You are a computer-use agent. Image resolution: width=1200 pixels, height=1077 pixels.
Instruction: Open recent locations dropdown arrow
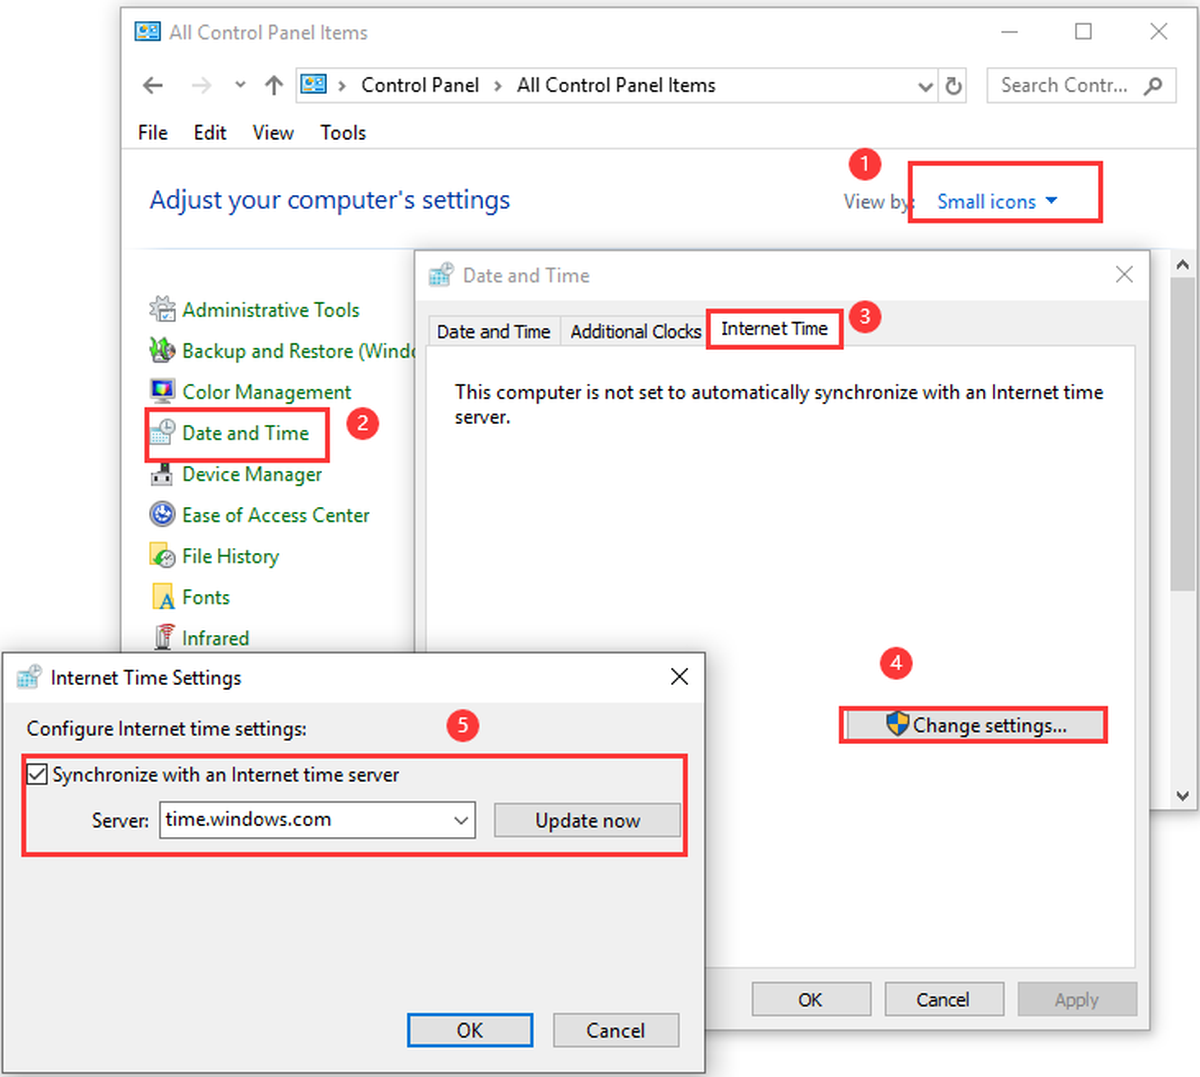tap(240, 85)
